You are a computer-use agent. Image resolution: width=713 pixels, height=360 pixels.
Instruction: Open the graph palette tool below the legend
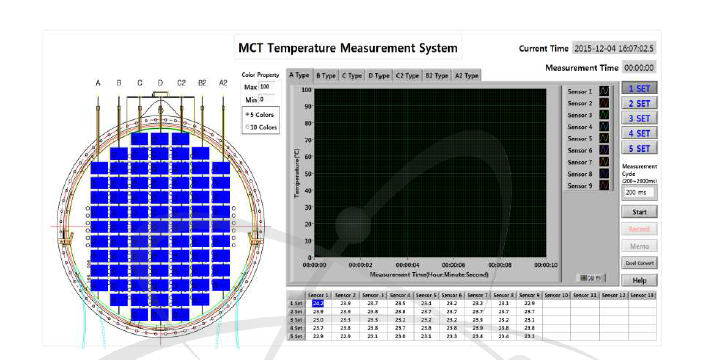coord(591,278)
